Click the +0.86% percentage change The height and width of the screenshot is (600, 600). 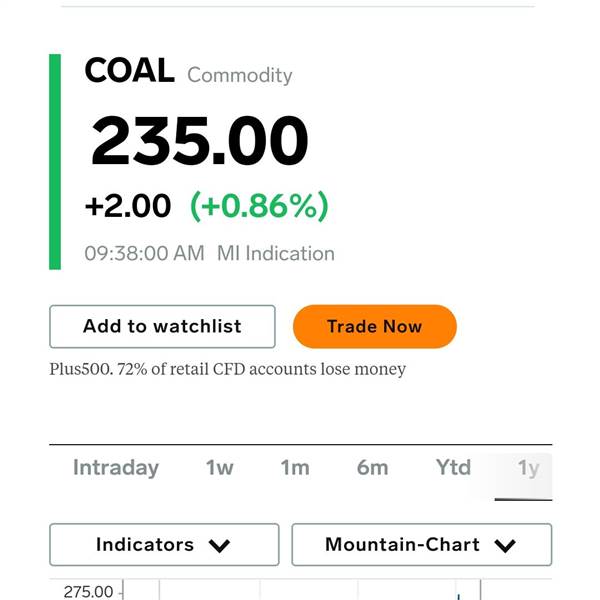(260, 206)
